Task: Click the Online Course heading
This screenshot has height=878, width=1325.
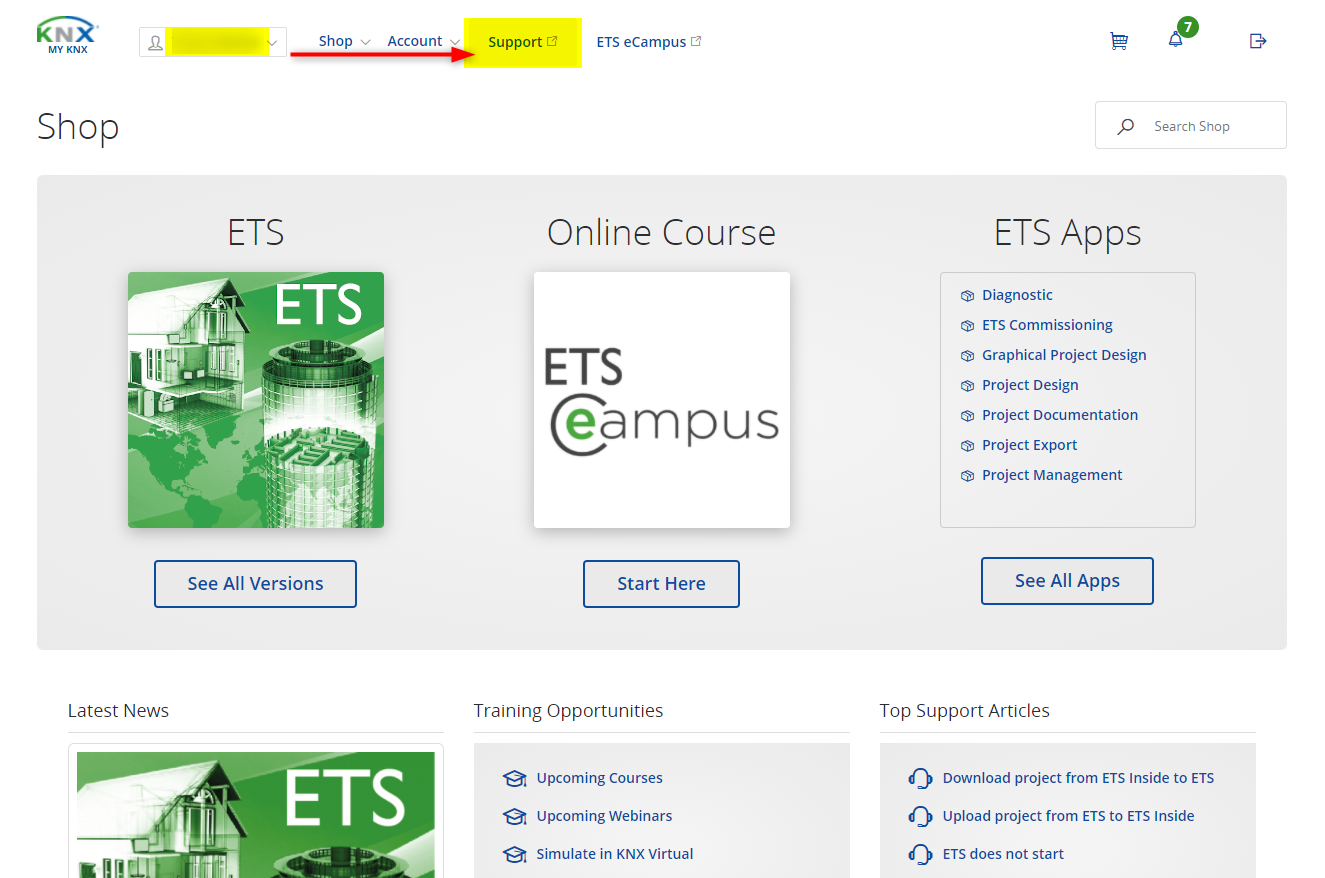Action: (661, 233)
